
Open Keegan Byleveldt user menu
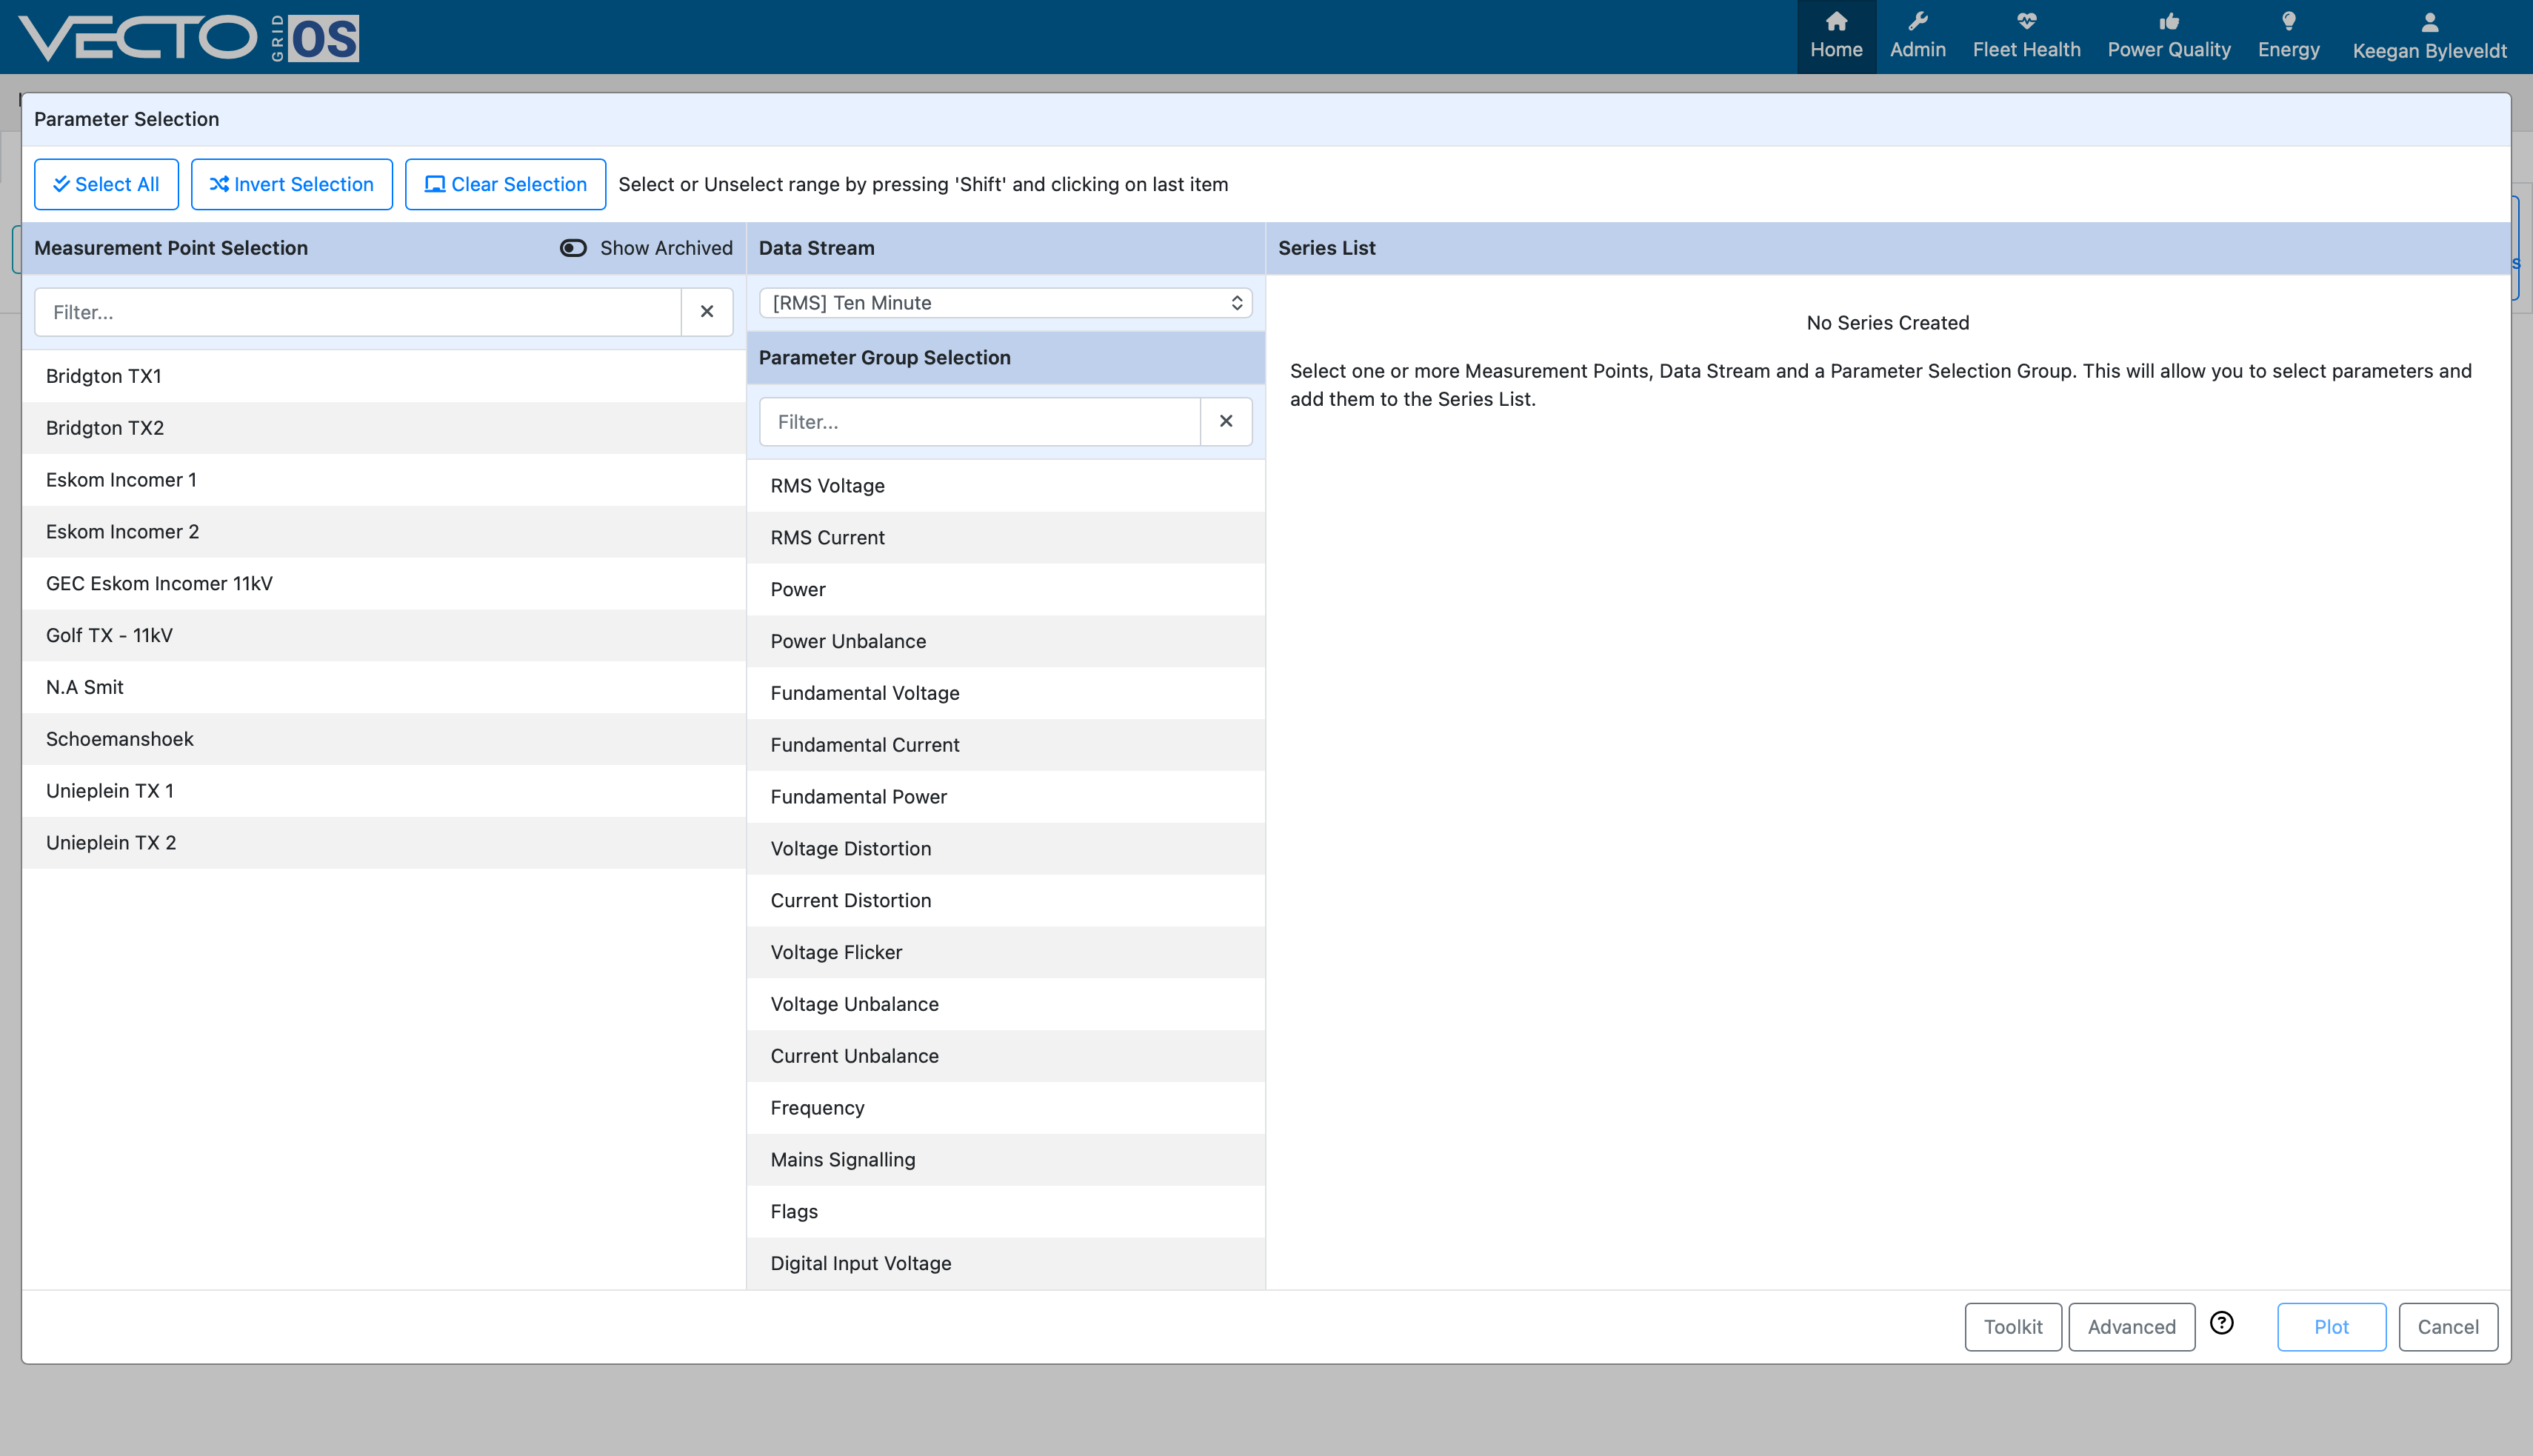tap(2429, 36)
